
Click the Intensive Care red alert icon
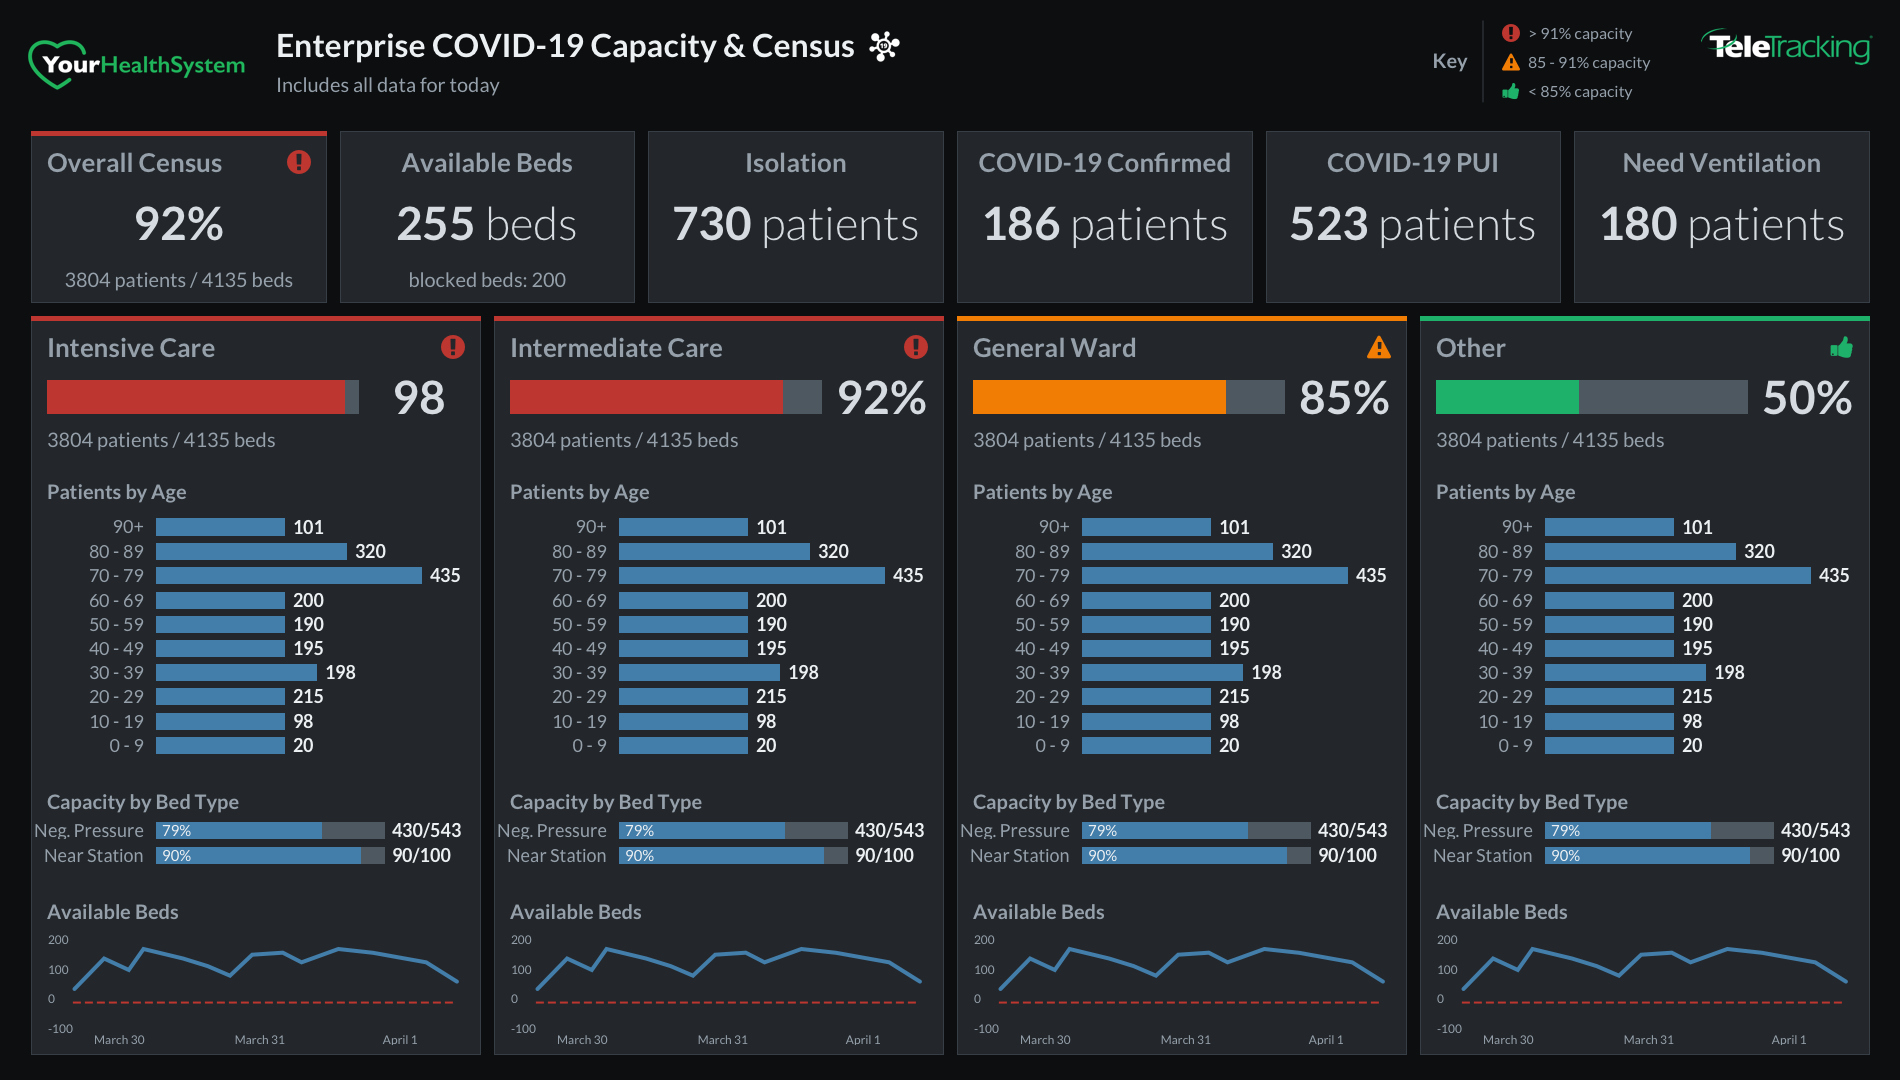[453, 347]
